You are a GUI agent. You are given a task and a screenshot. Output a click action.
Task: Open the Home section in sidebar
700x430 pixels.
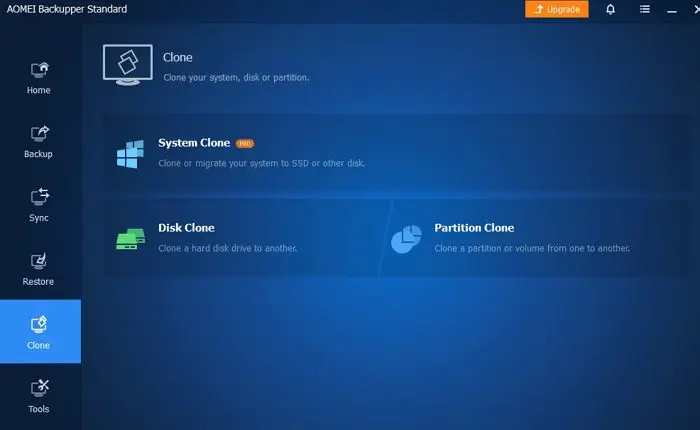(39, 78)
